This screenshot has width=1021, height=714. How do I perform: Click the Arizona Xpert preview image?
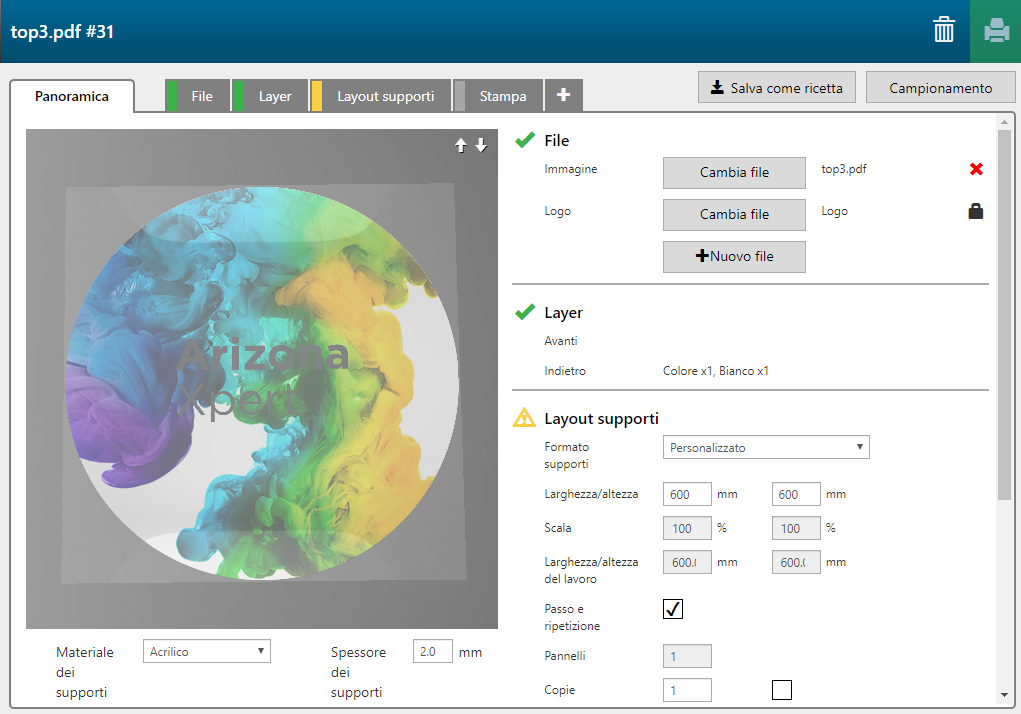[262, 379]
